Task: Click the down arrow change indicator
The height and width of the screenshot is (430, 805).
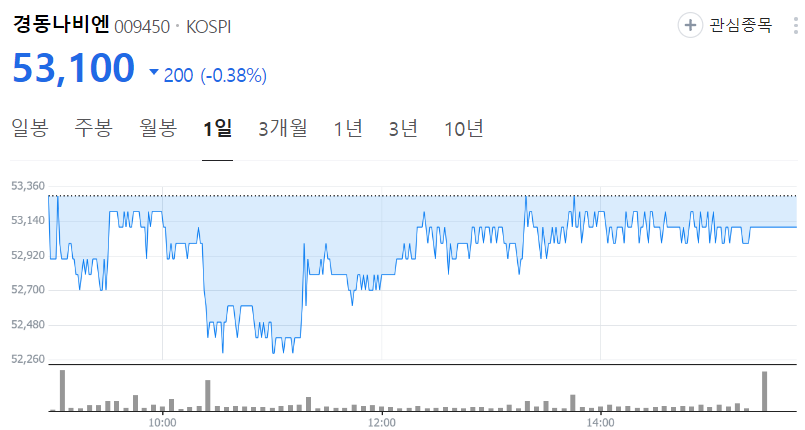Action: point(154,72)
